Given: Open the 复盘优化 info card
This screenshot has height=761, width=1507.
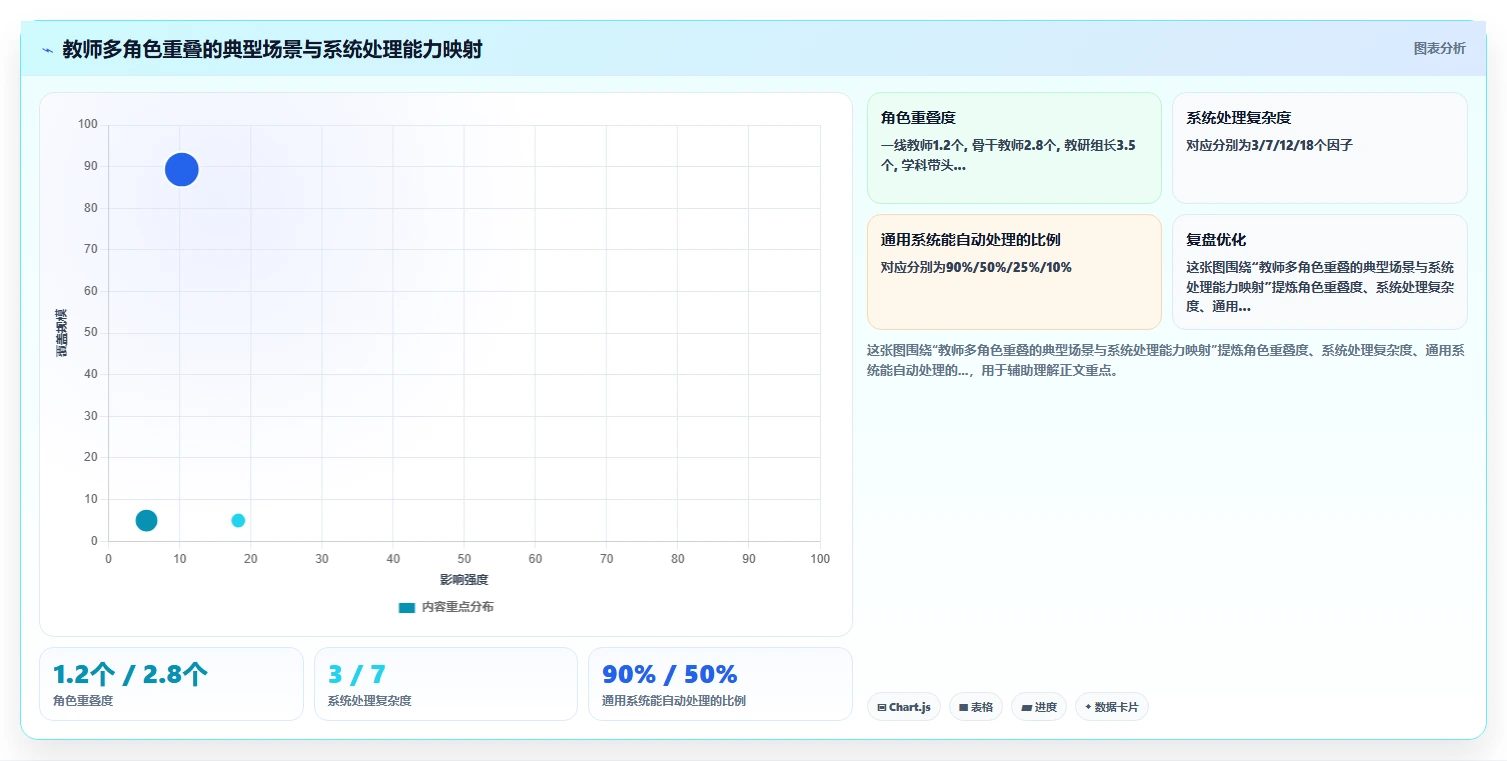Looking at the screenshot, I should (1319, 272).
